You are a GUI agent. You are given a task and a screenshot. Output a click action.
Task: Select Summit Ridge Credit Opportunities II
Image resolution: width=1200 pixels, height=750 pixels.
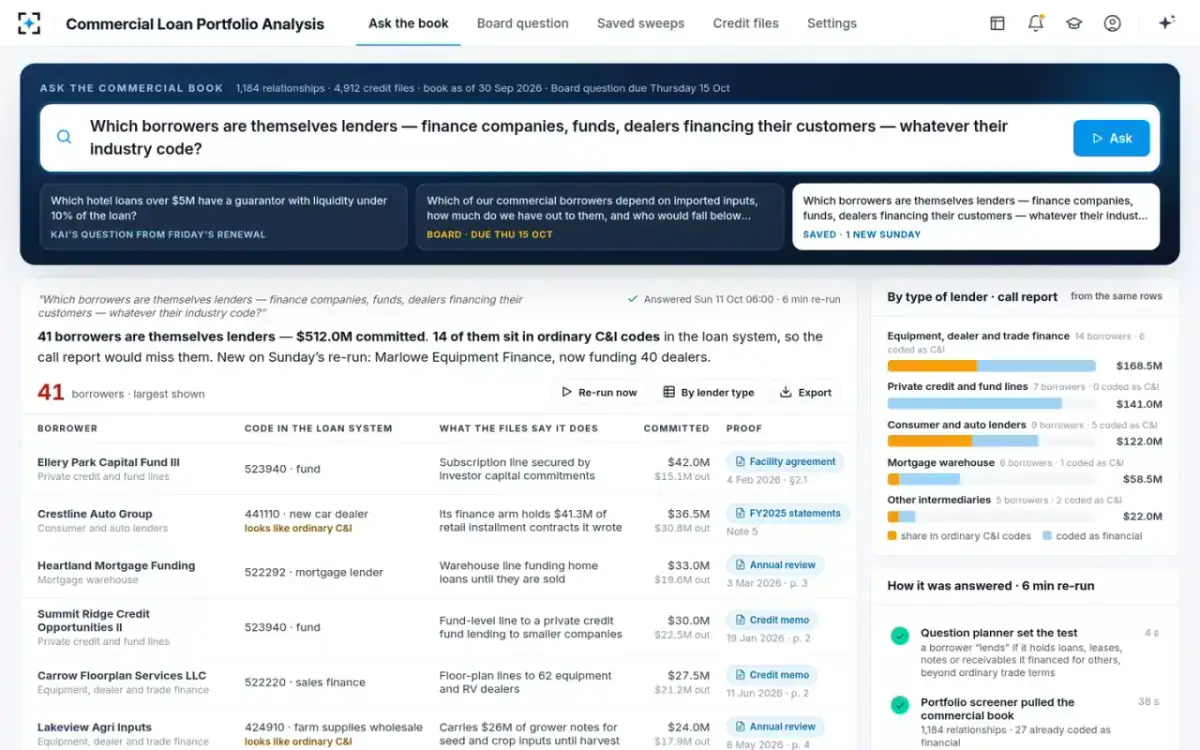click(x=93, y=621)
